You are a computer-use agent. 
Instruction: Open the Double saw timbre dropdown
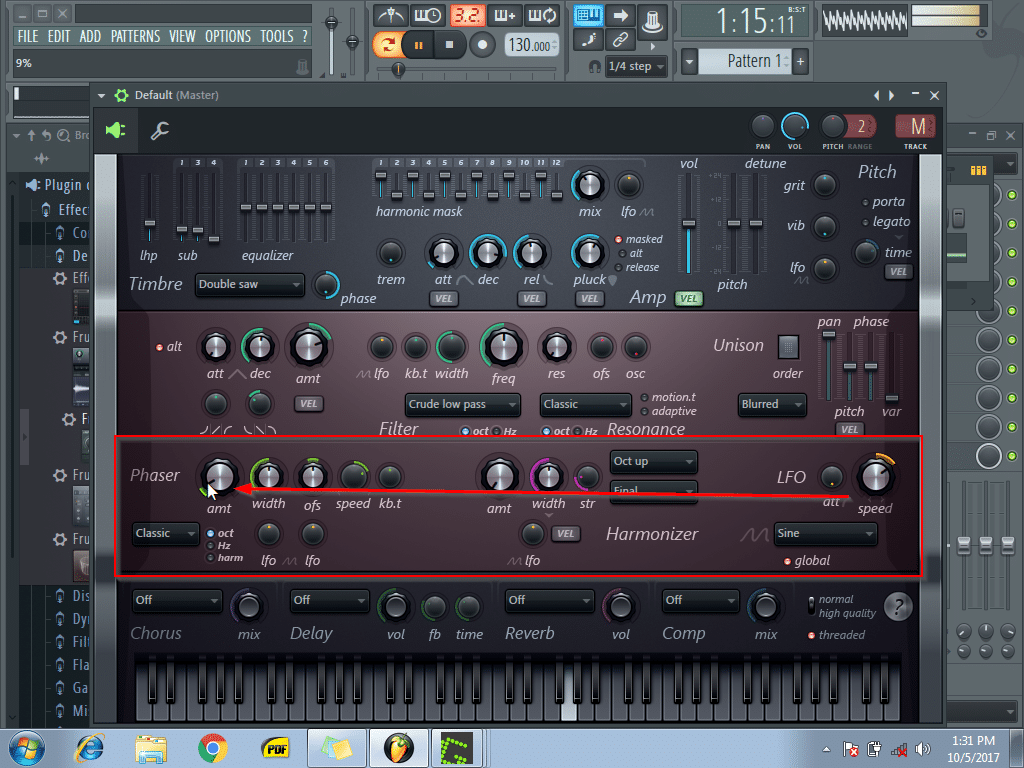tap(249, 285)
